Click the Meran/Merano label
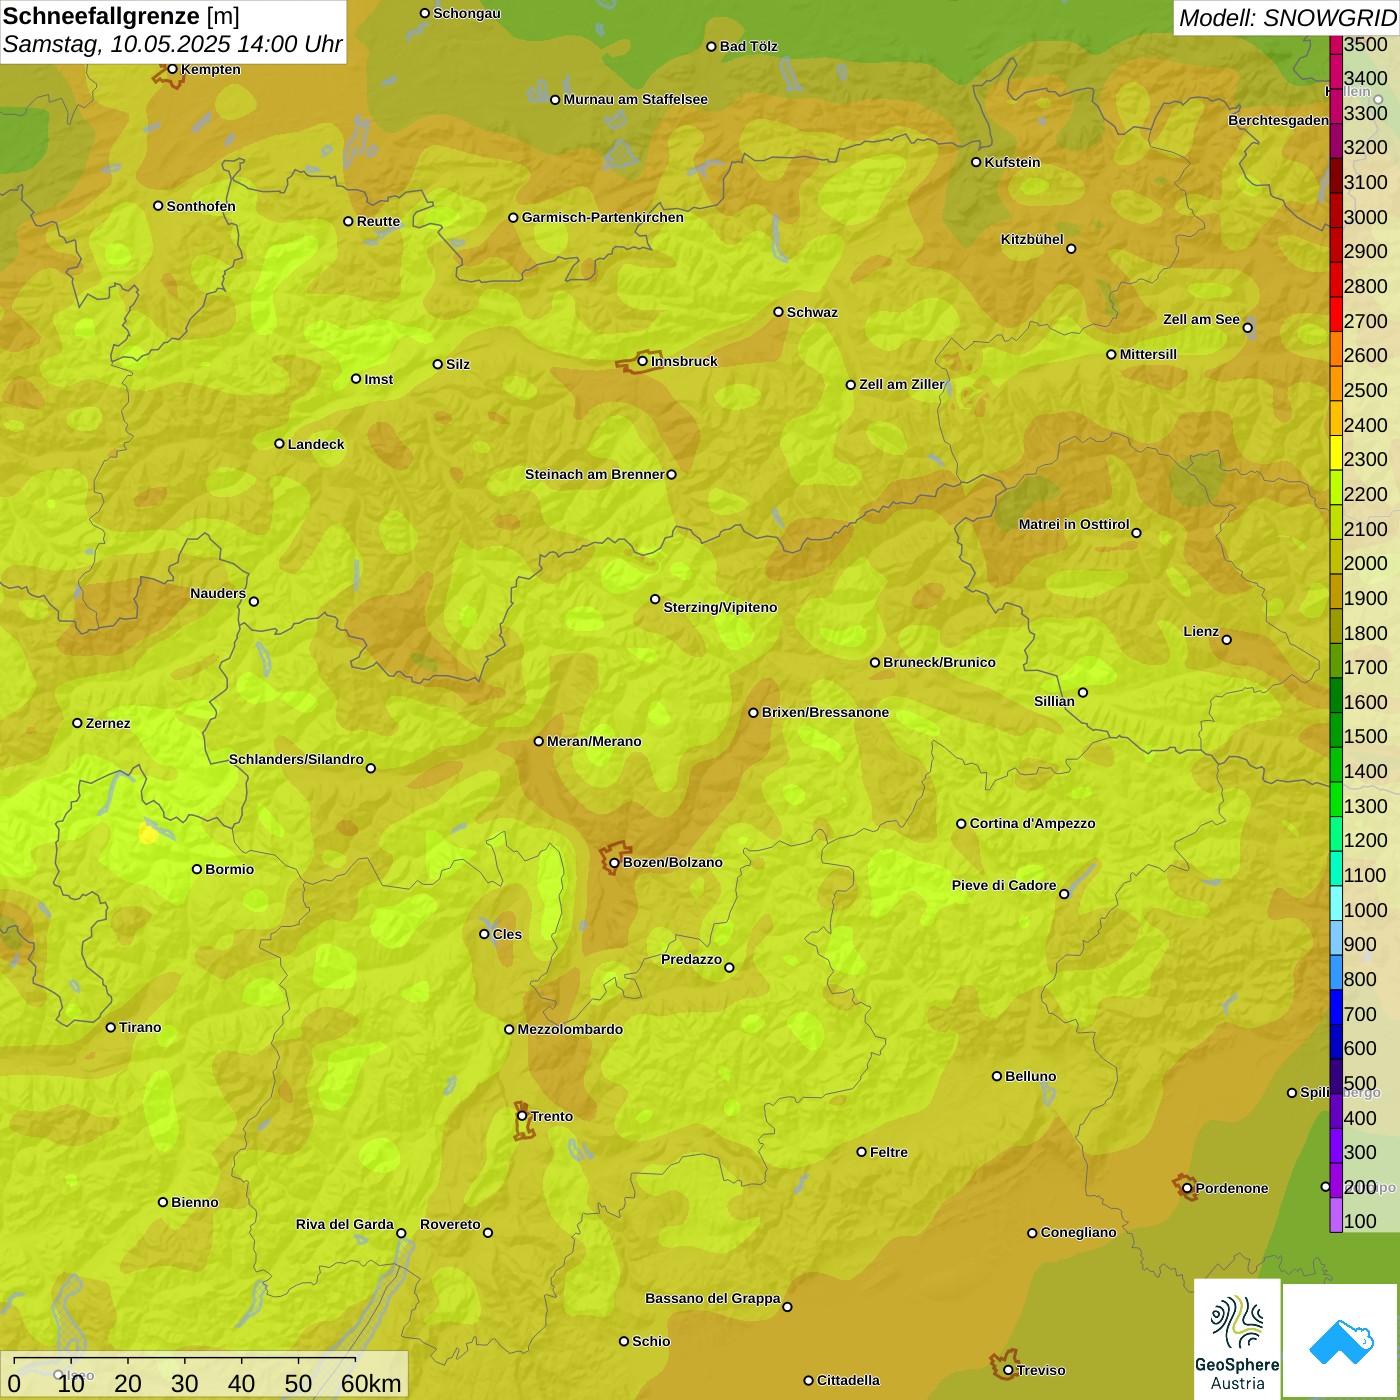 pos(594,741)
